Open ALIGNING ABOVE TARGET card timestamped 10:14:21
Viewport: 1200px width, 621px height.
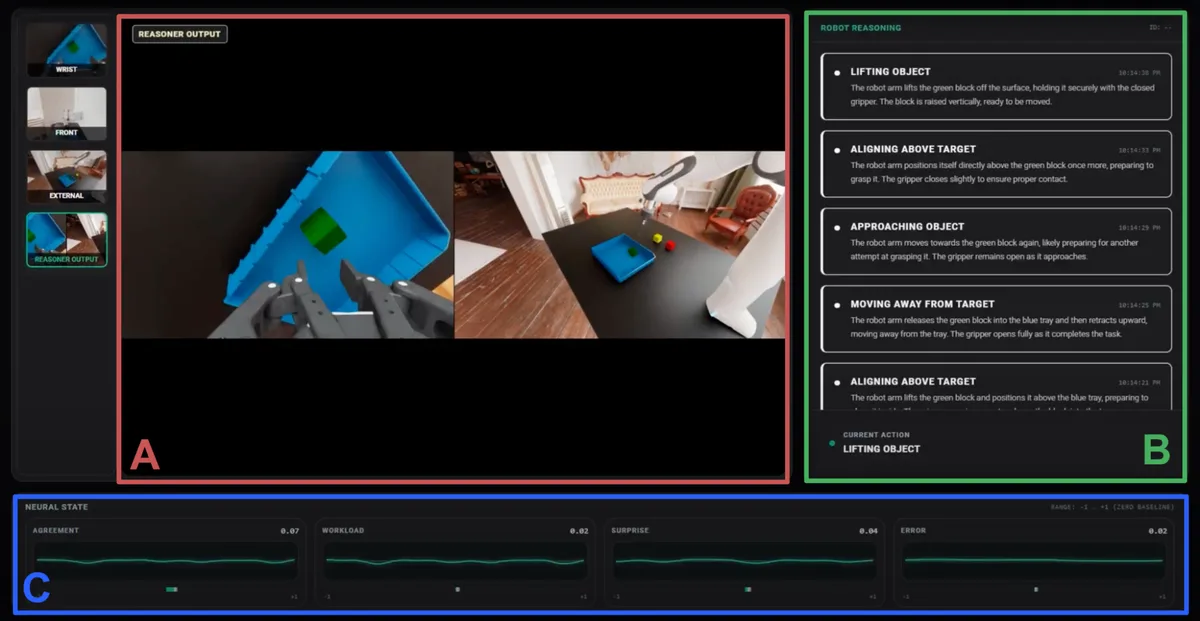coord(996,387)
